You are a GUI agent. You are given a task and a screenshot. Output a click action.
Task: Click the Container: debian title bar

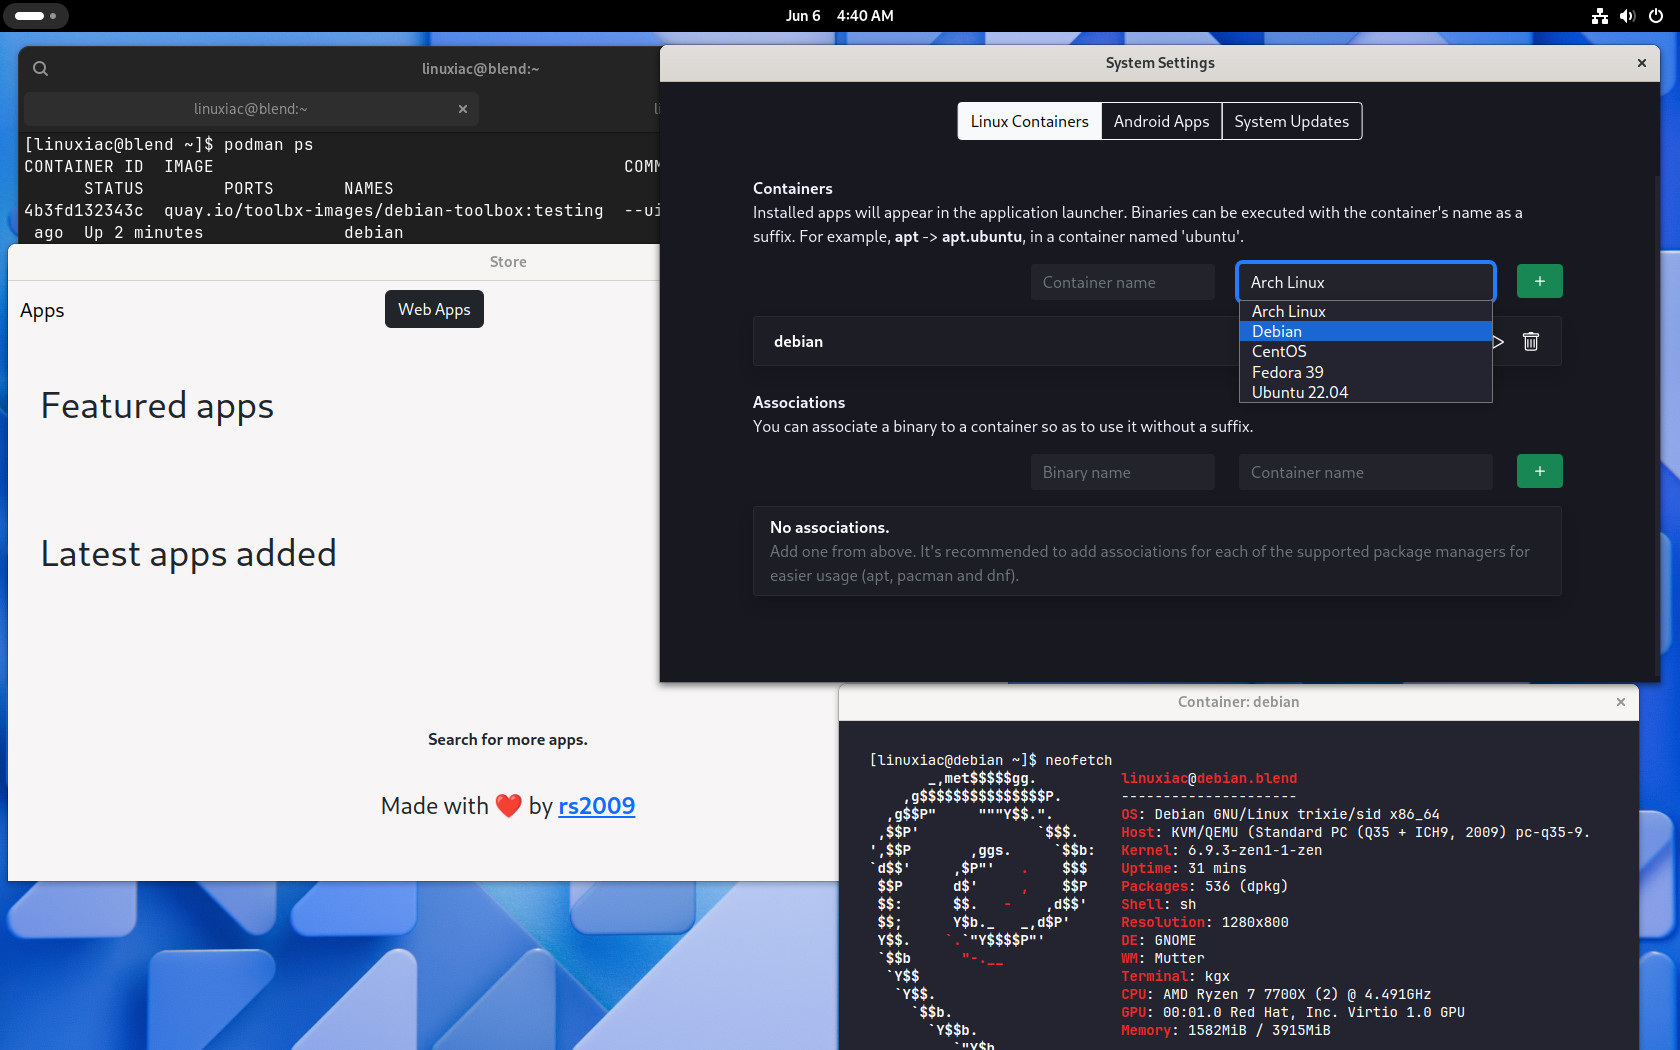pos(1238,702)
